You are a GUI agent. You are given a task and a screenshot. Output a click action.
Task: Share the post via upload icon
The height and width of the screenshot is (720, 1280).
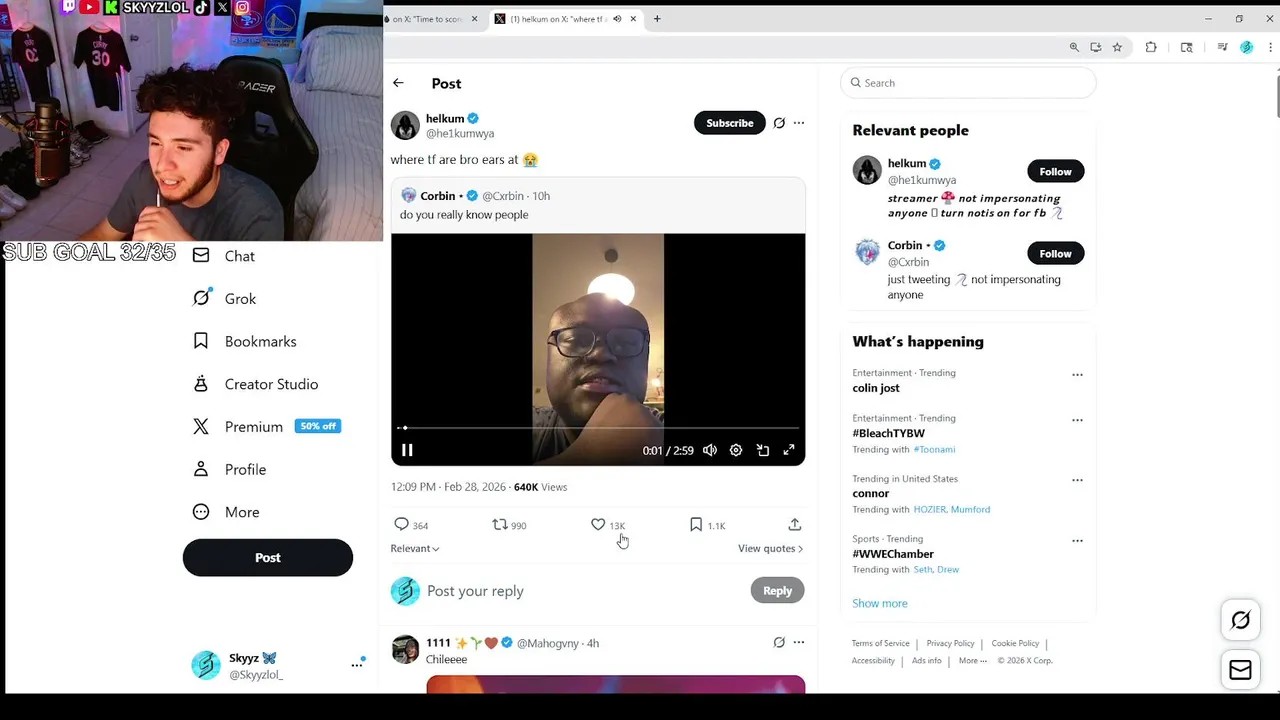pyautogui.click(x=795, y=525)
